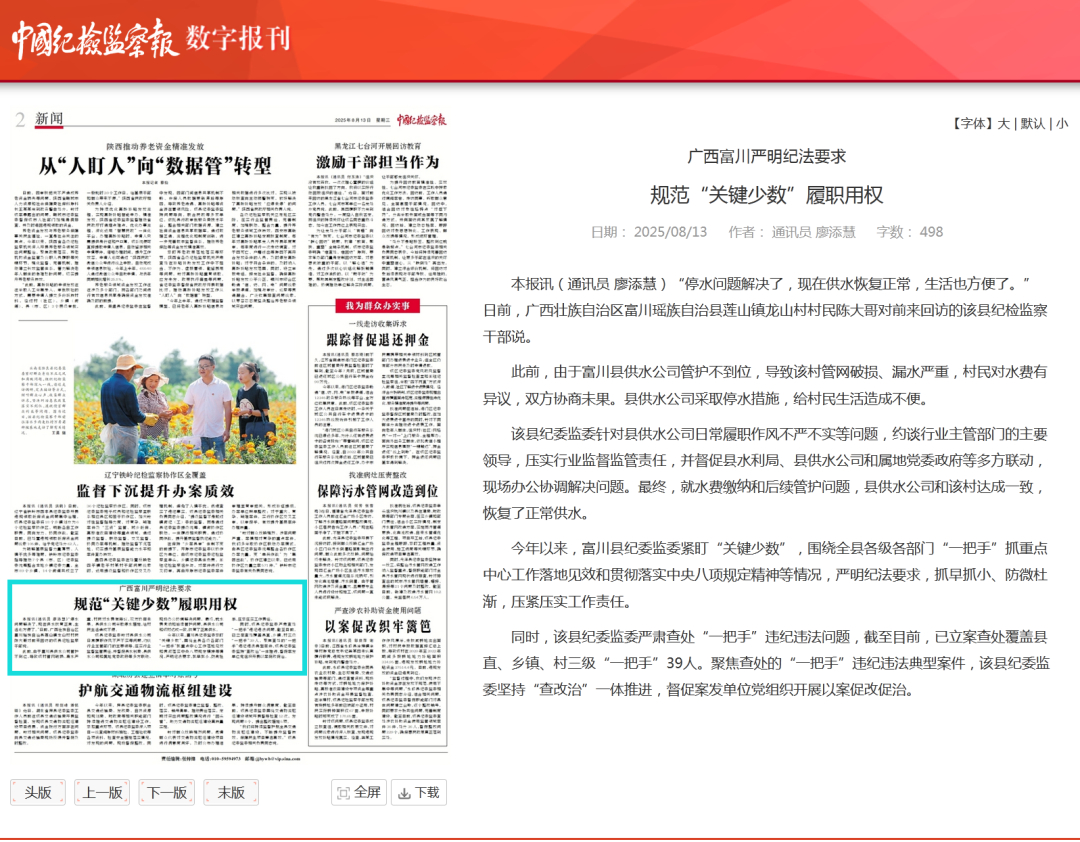The width and height of the screenshot is (1080, 842).
Task: Click the 中国纪检监察报 masthead logo
Action: pyautogui.click(x=95, y=39)
